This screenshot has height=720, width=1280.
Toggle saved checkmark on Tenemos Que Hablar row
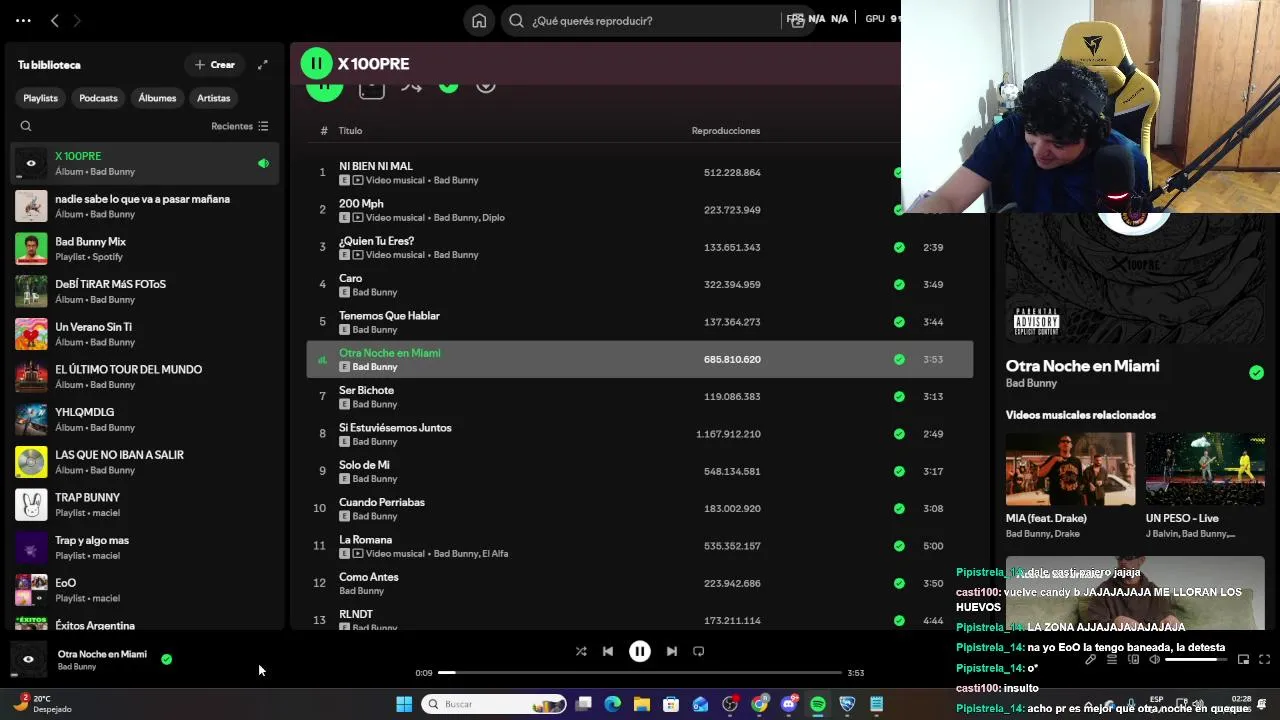tap(899, 322)
